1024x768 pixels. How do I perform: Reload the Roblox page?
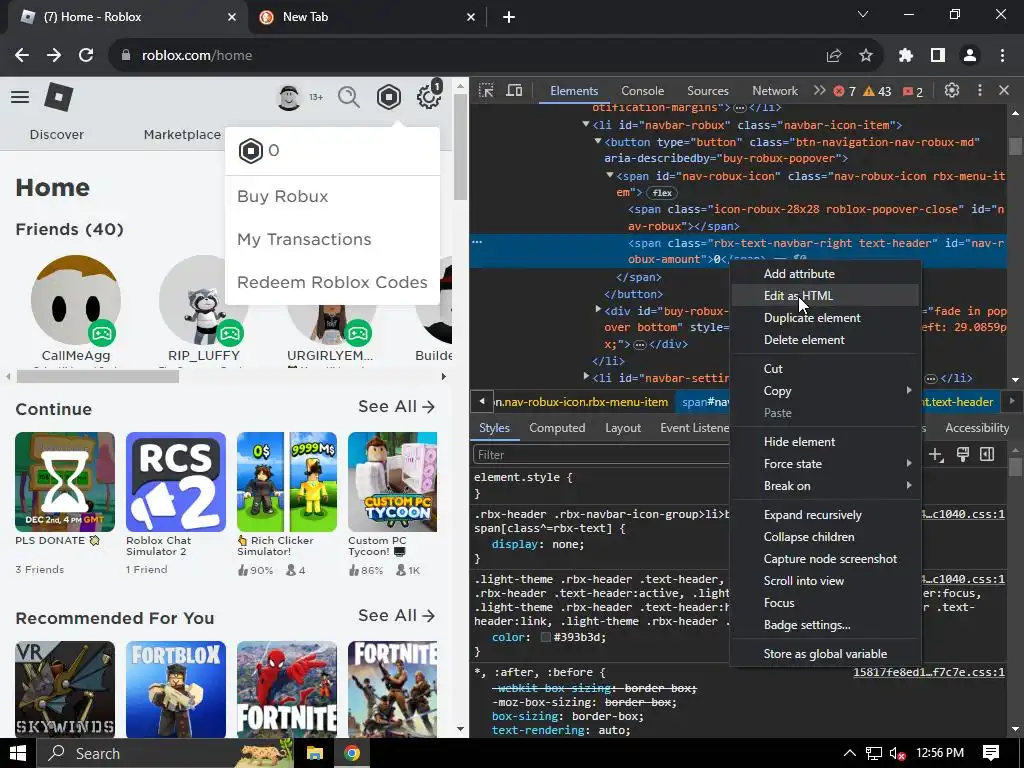coord(86,56)
